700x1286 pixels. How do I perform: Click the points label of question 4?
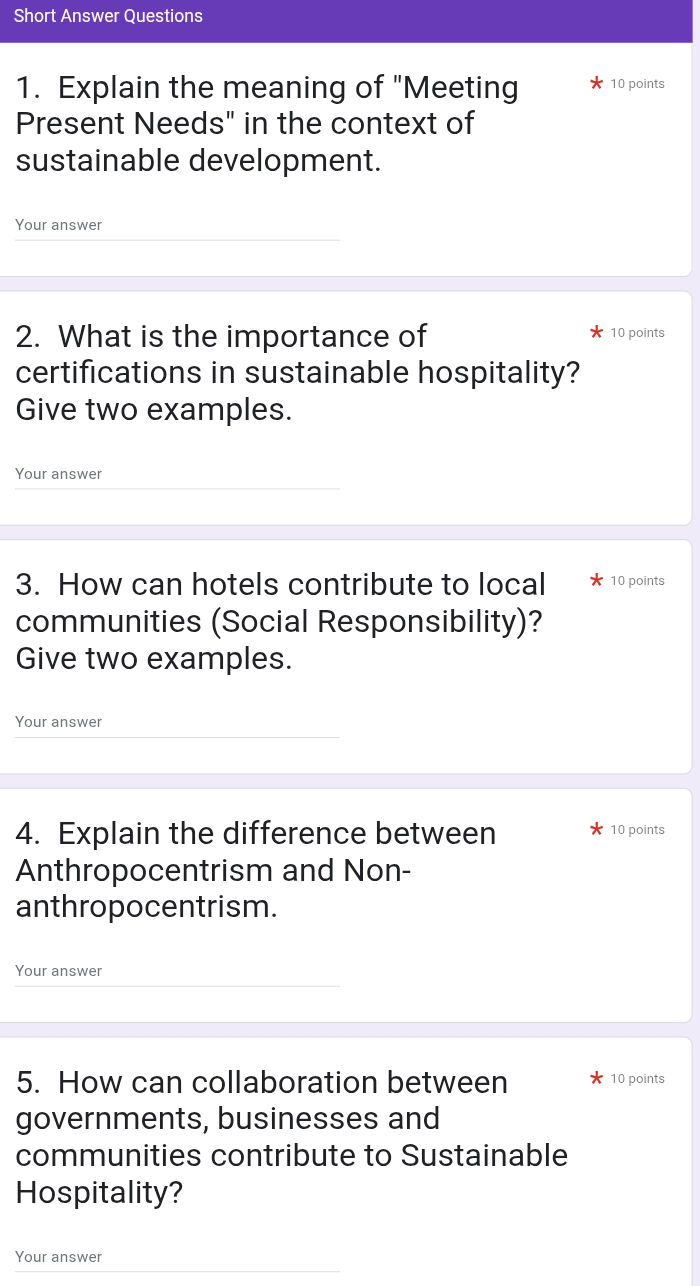(637, 830)
